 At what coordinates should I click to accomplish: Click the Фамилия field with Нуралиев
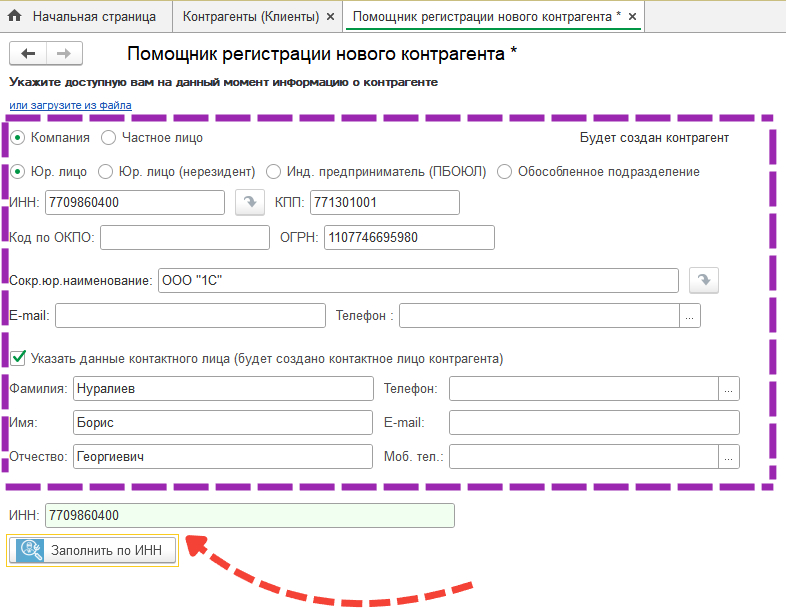[223, 389]
